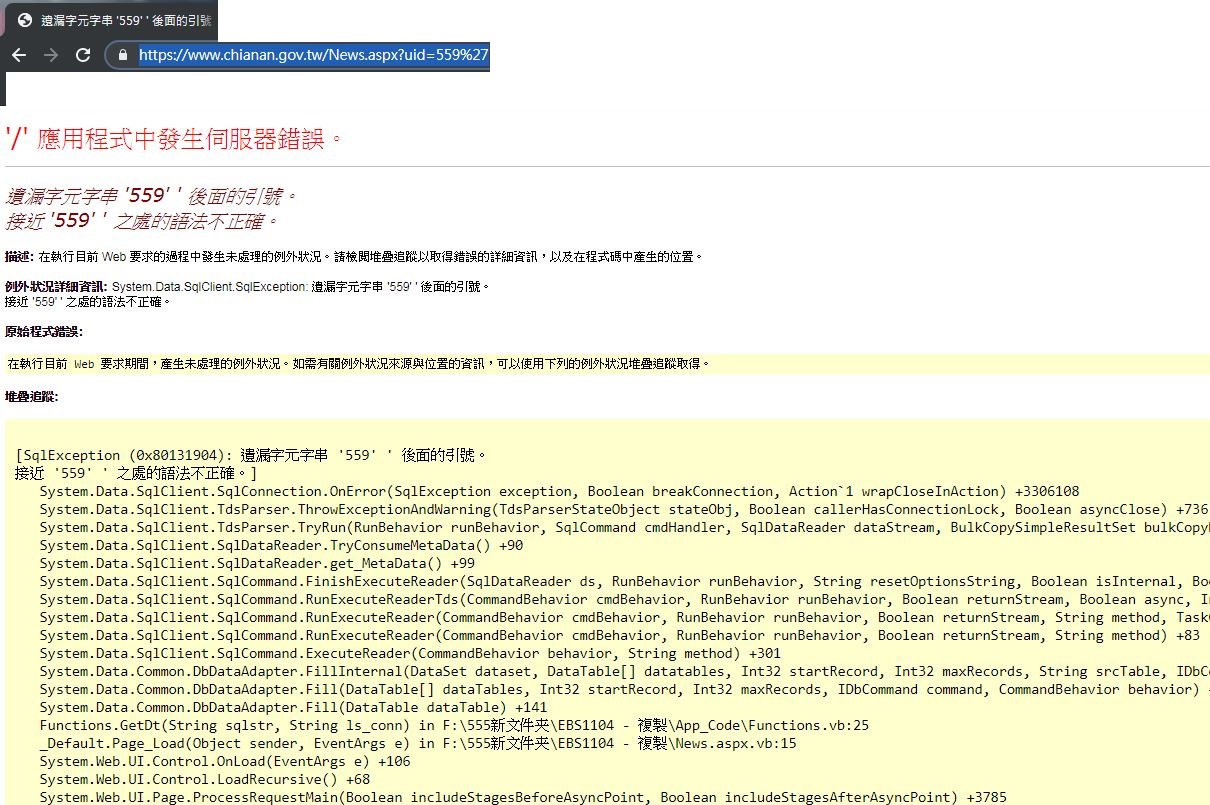Click the SqlConnection.OnError stack line

tap(560, 491)
